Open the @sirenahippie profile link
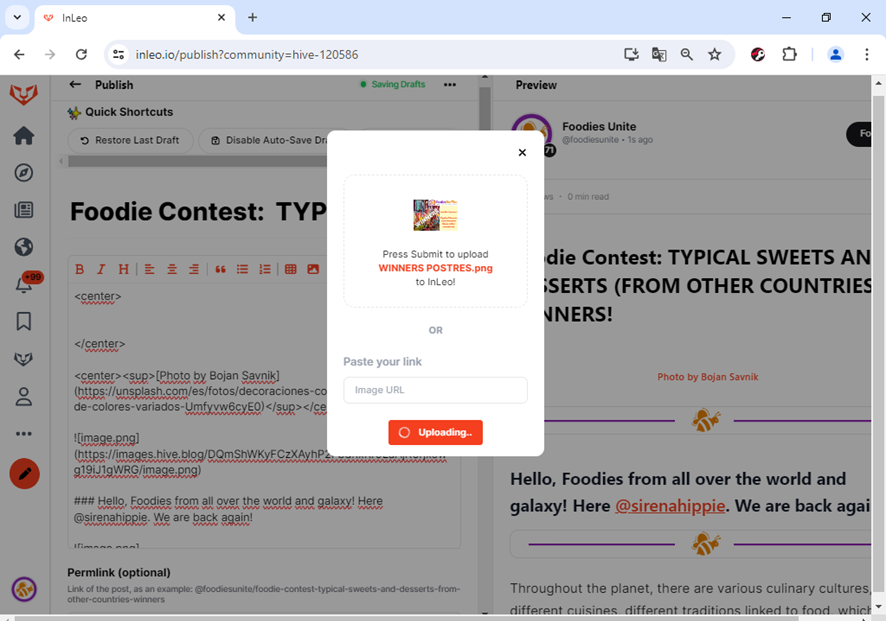The width and height of the screenshot is (886, 621). click(x=670, y=506)
